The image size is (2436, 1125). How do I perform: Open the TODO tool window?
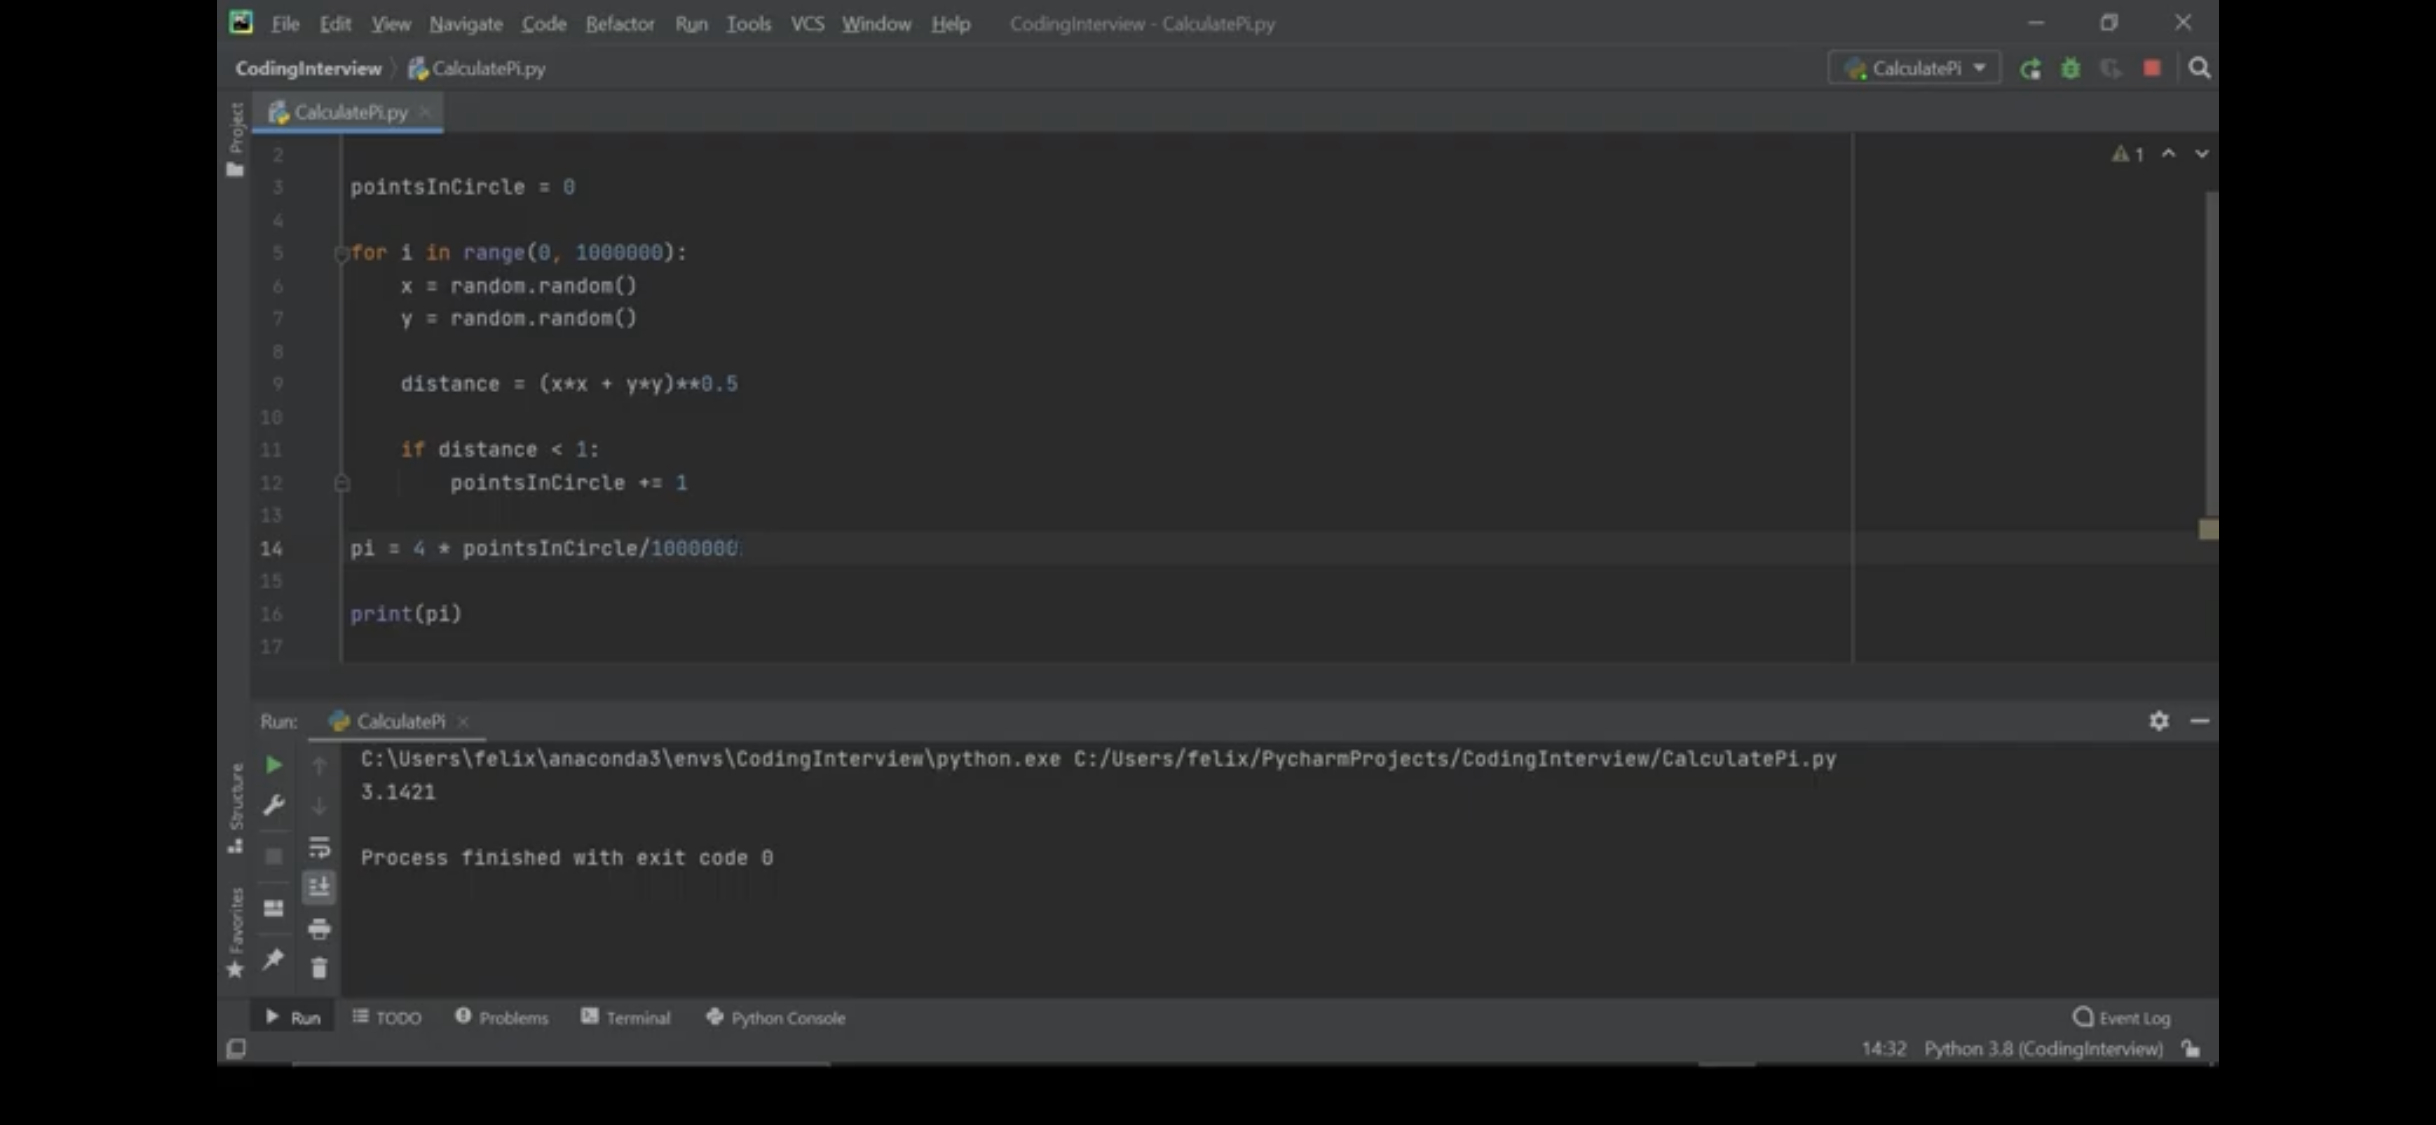point(387,1017)
